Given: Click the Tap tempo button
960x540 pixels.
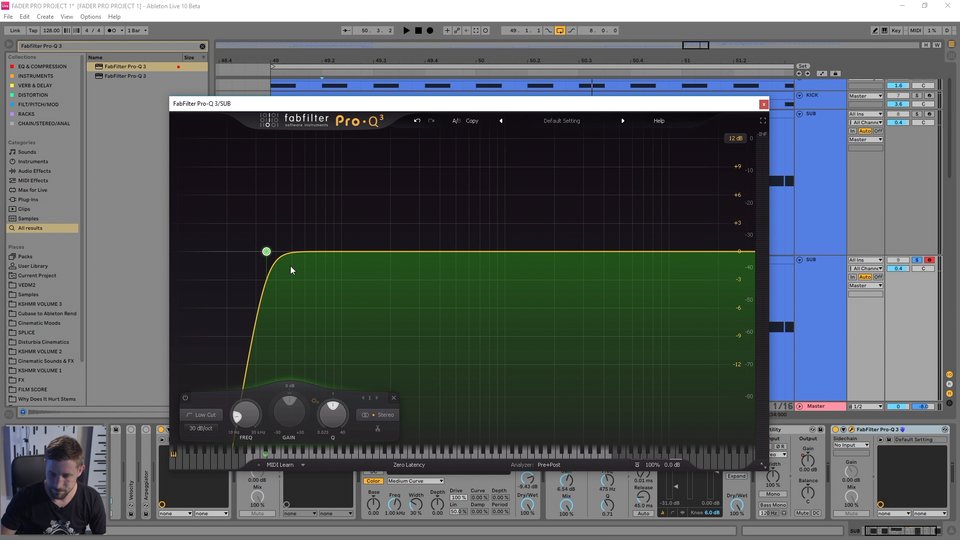Looking at the screenshot, I should point(33,30).
